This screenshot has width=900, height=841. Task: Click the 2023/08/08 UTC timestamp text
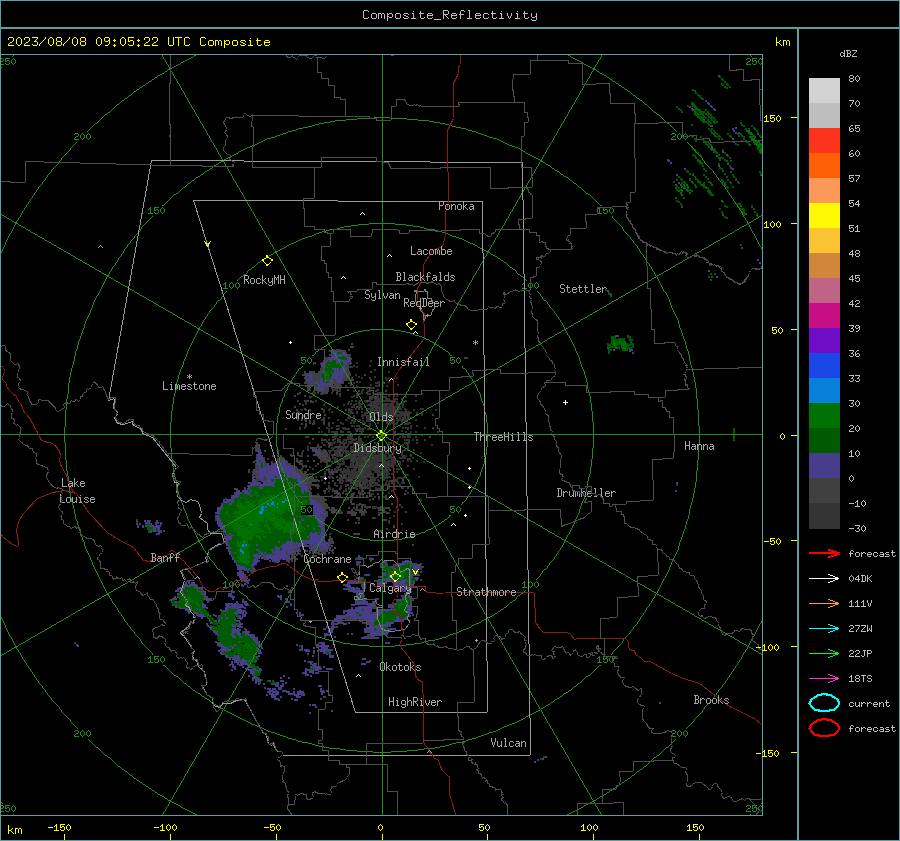click(138, 42)
